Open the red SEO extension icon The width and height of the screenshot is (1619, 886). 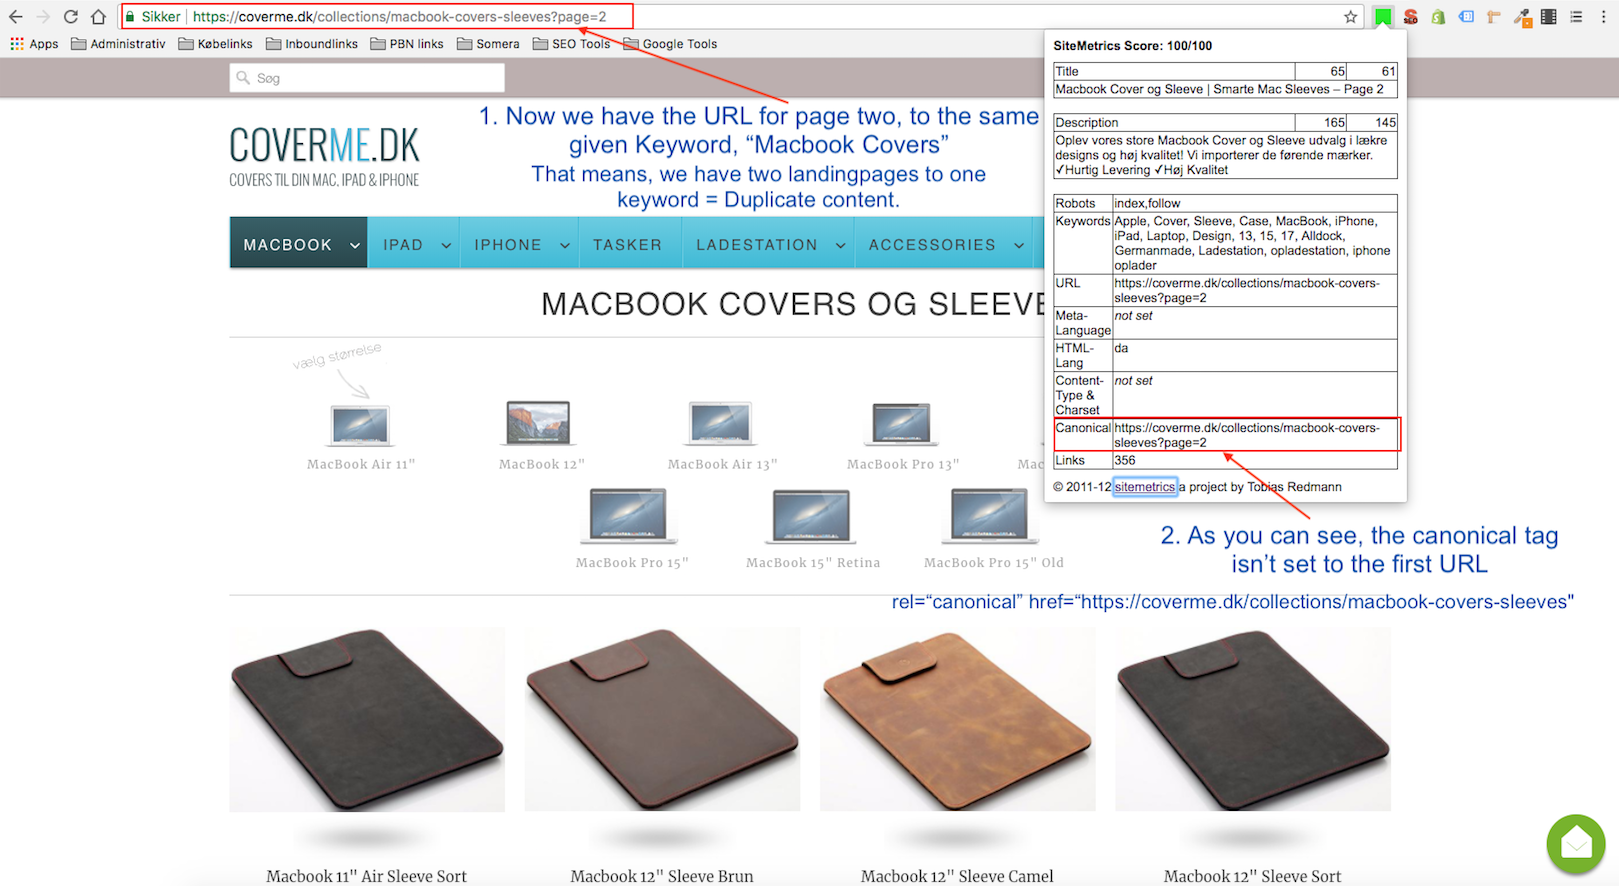click(x=1410, y=17)
